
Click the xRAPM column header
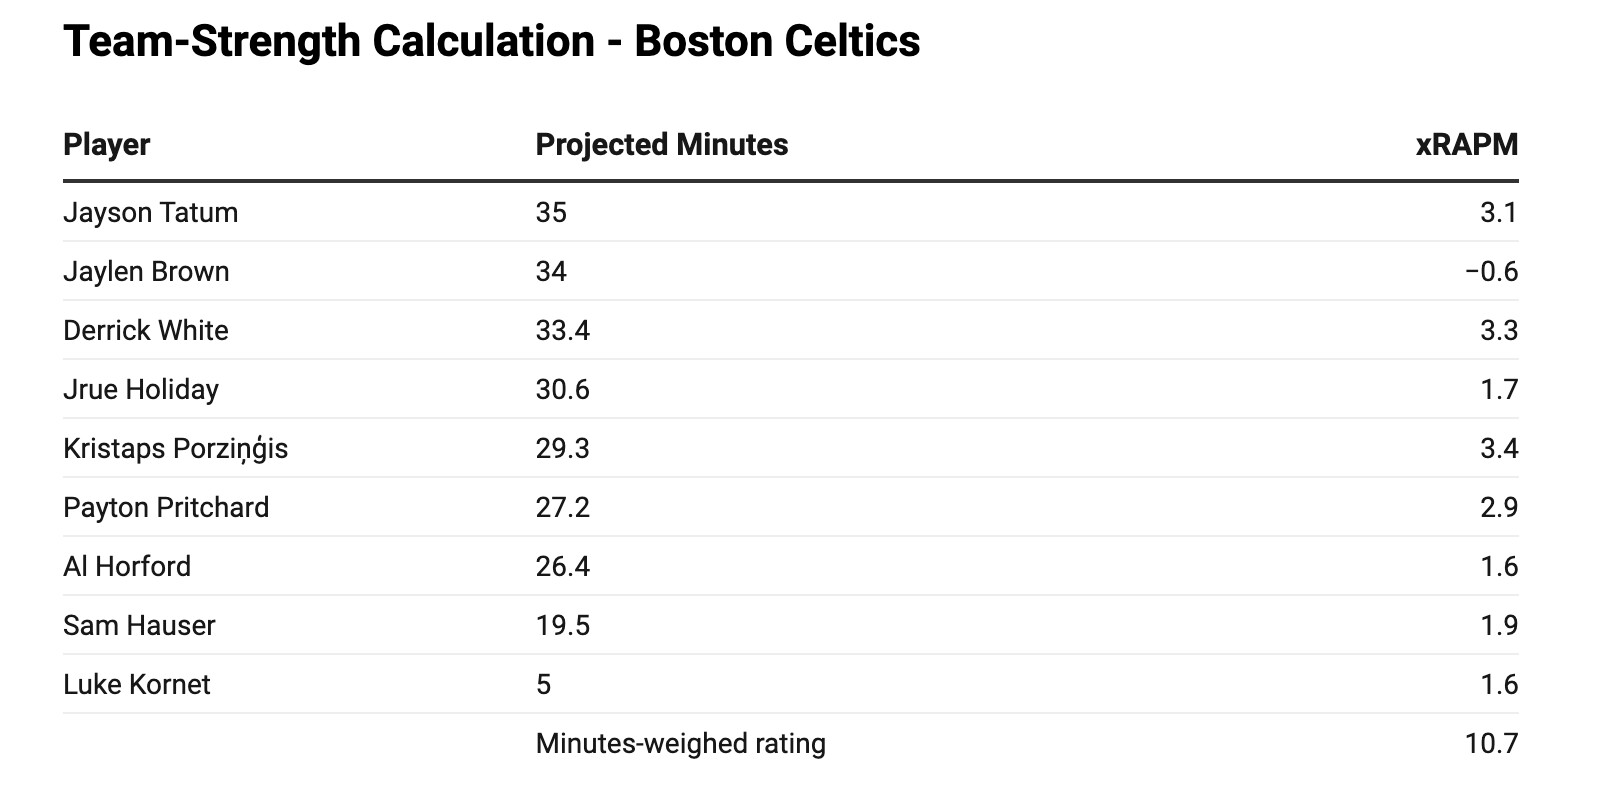(x=1466, y=145)
